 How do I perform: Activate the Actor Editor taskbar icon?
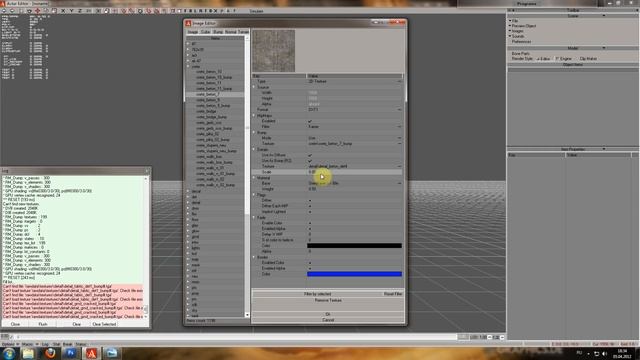tap(91, 353)
